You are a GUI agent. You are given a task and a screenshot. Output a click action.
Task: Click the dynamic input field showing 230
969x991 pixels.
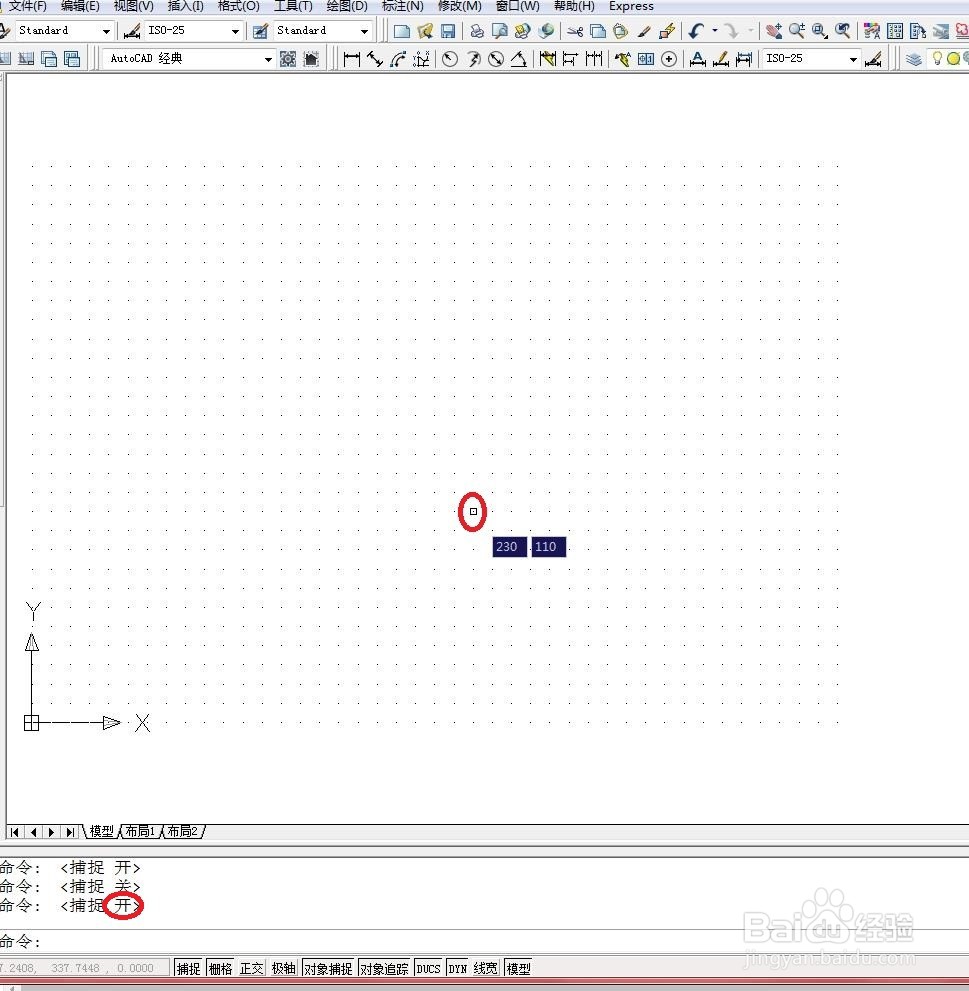509,547
